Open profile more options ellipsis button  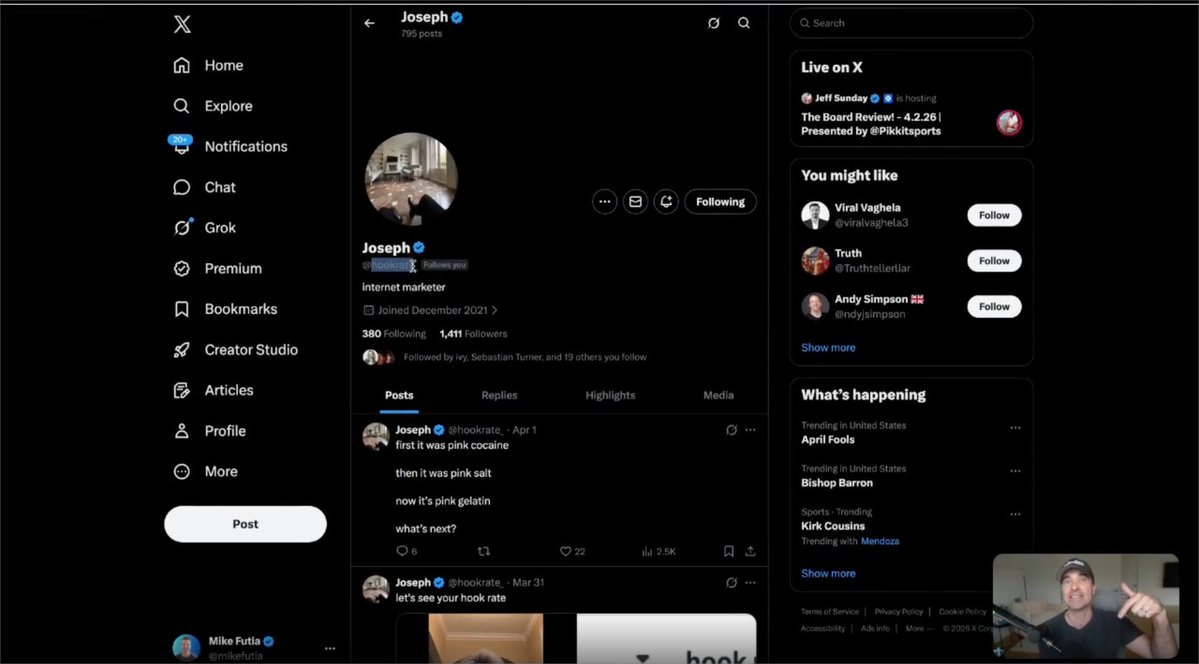point(605,202)
